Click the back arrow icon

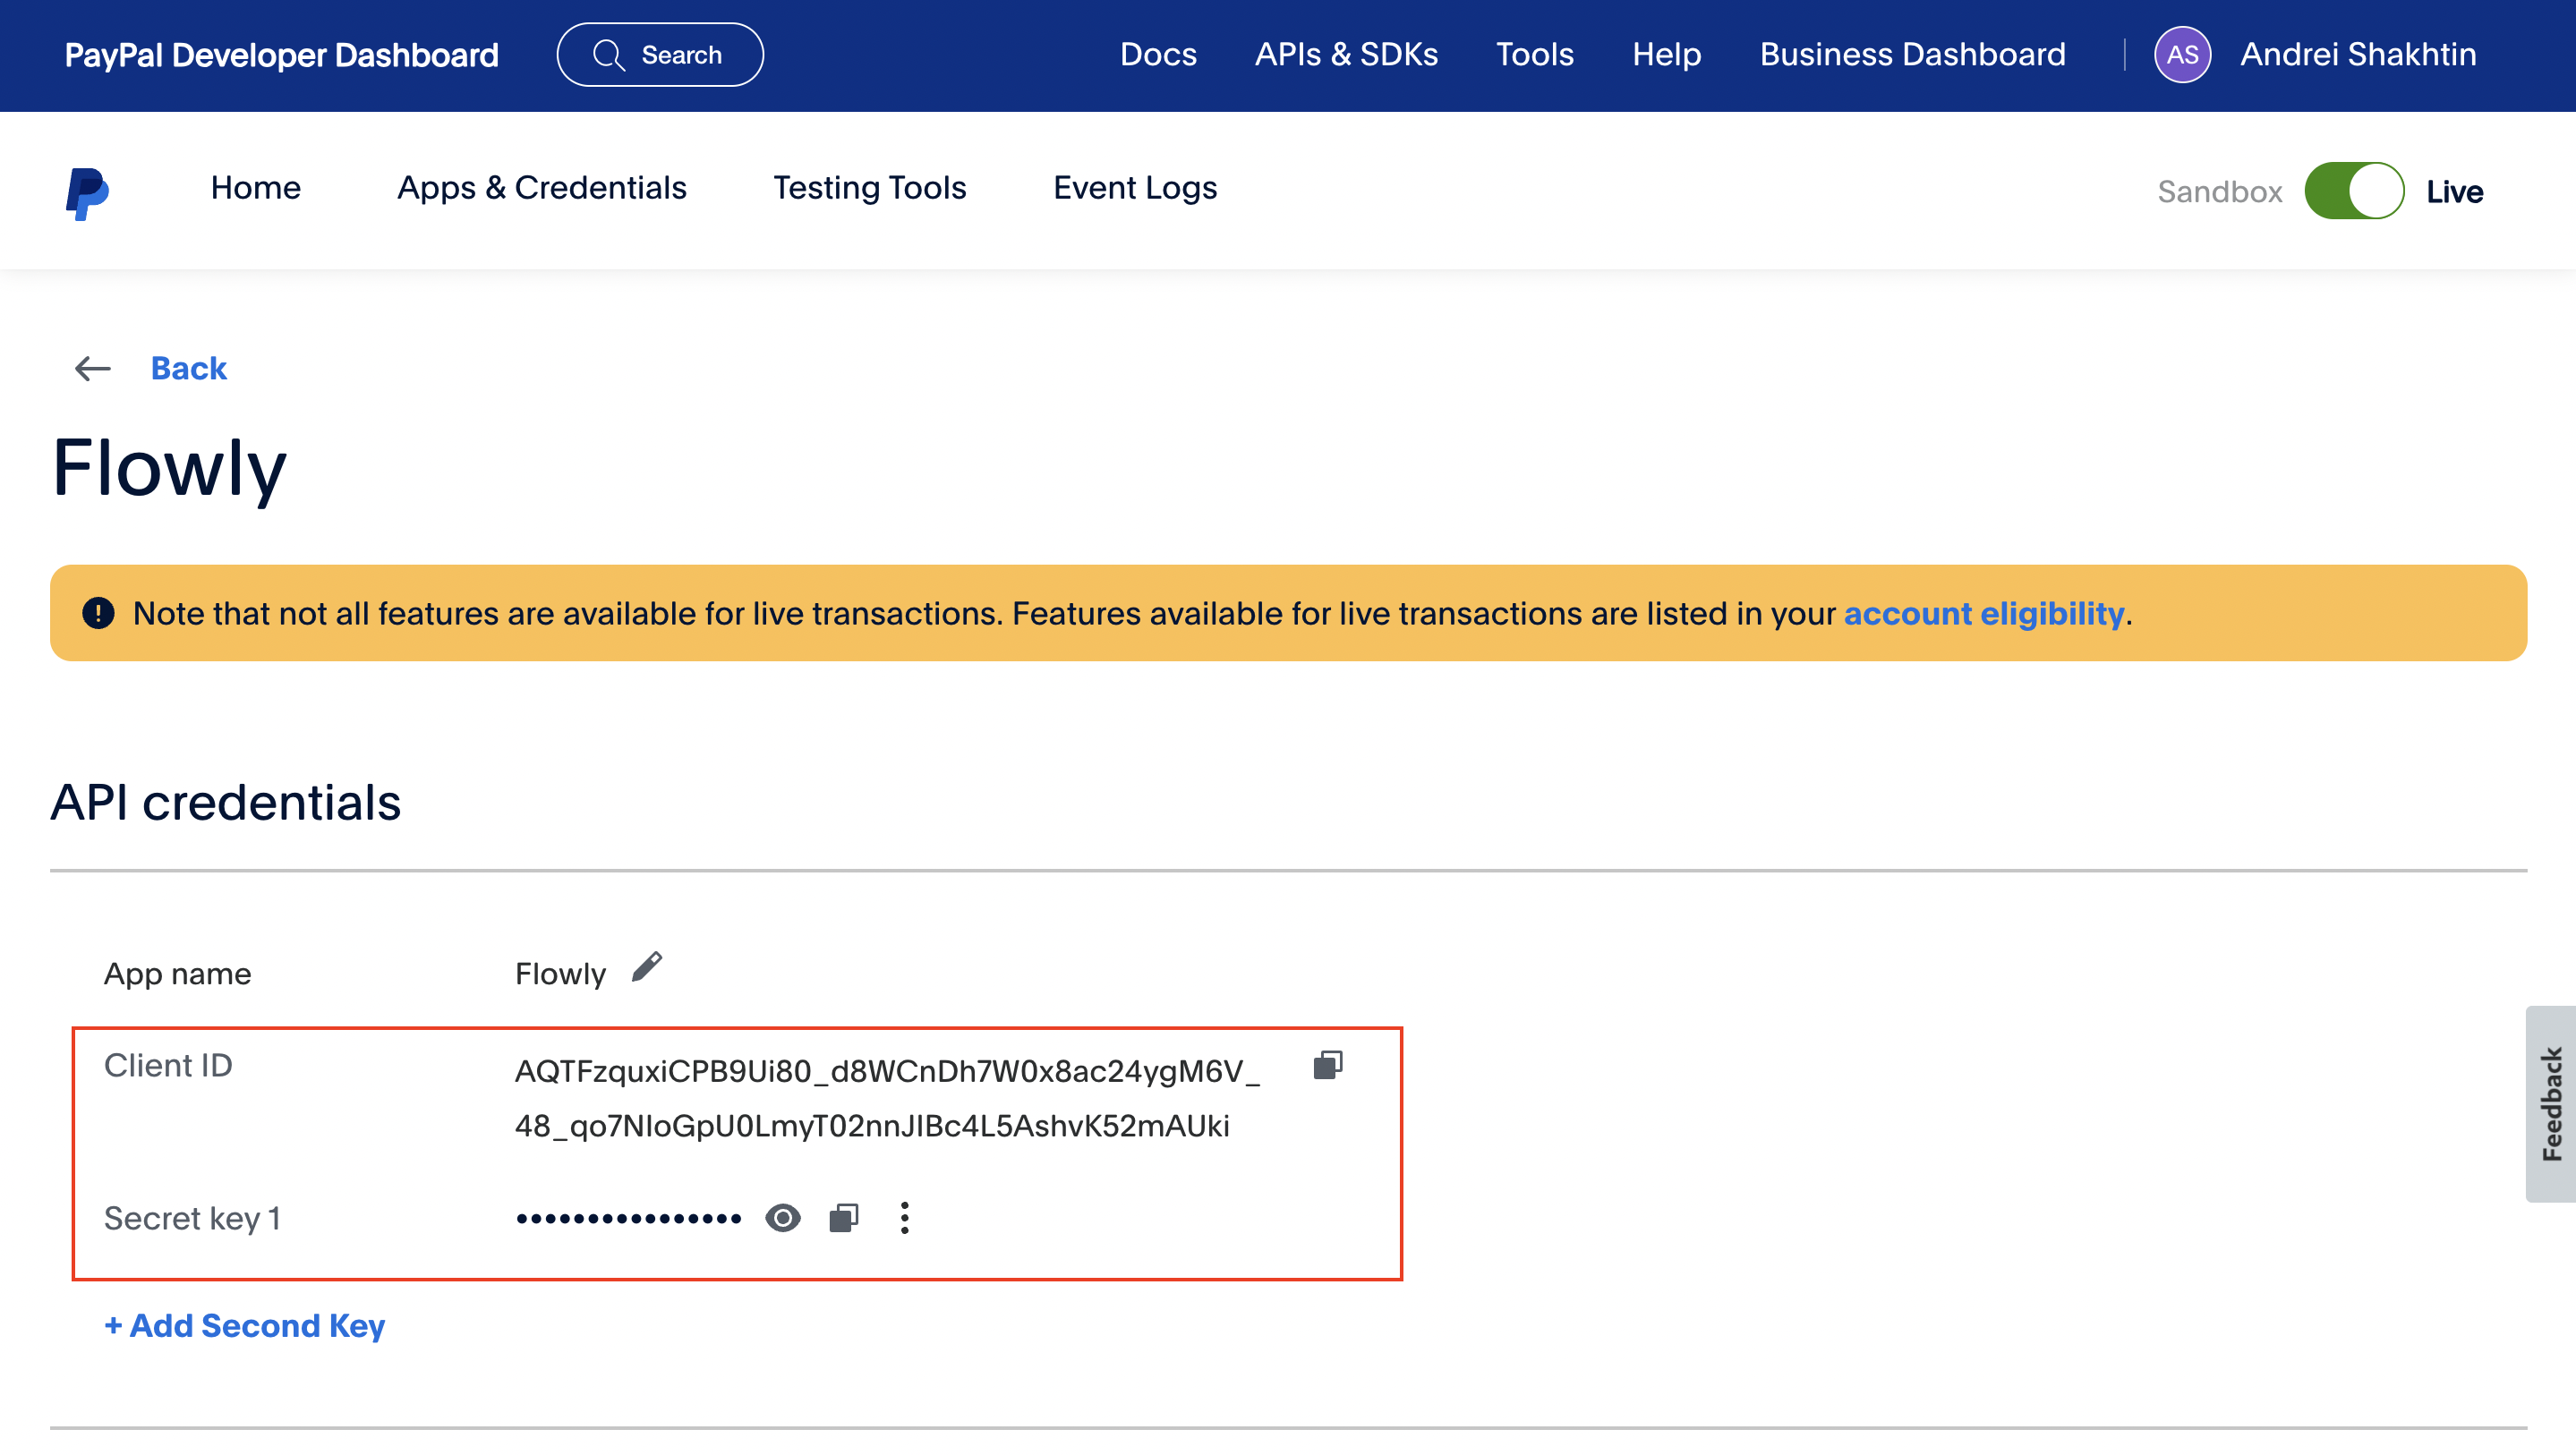(92, 368)
